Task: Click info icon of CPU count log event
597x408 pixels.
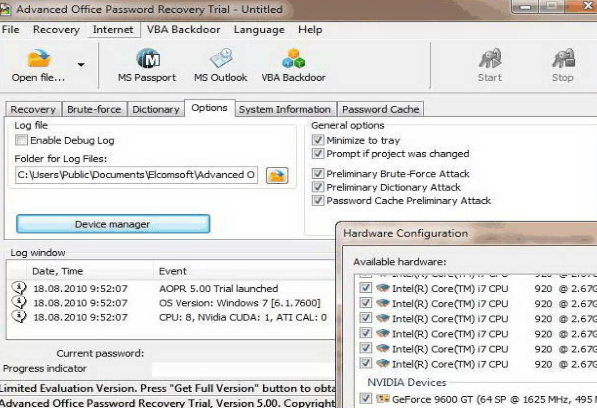Action: [19, 317]
